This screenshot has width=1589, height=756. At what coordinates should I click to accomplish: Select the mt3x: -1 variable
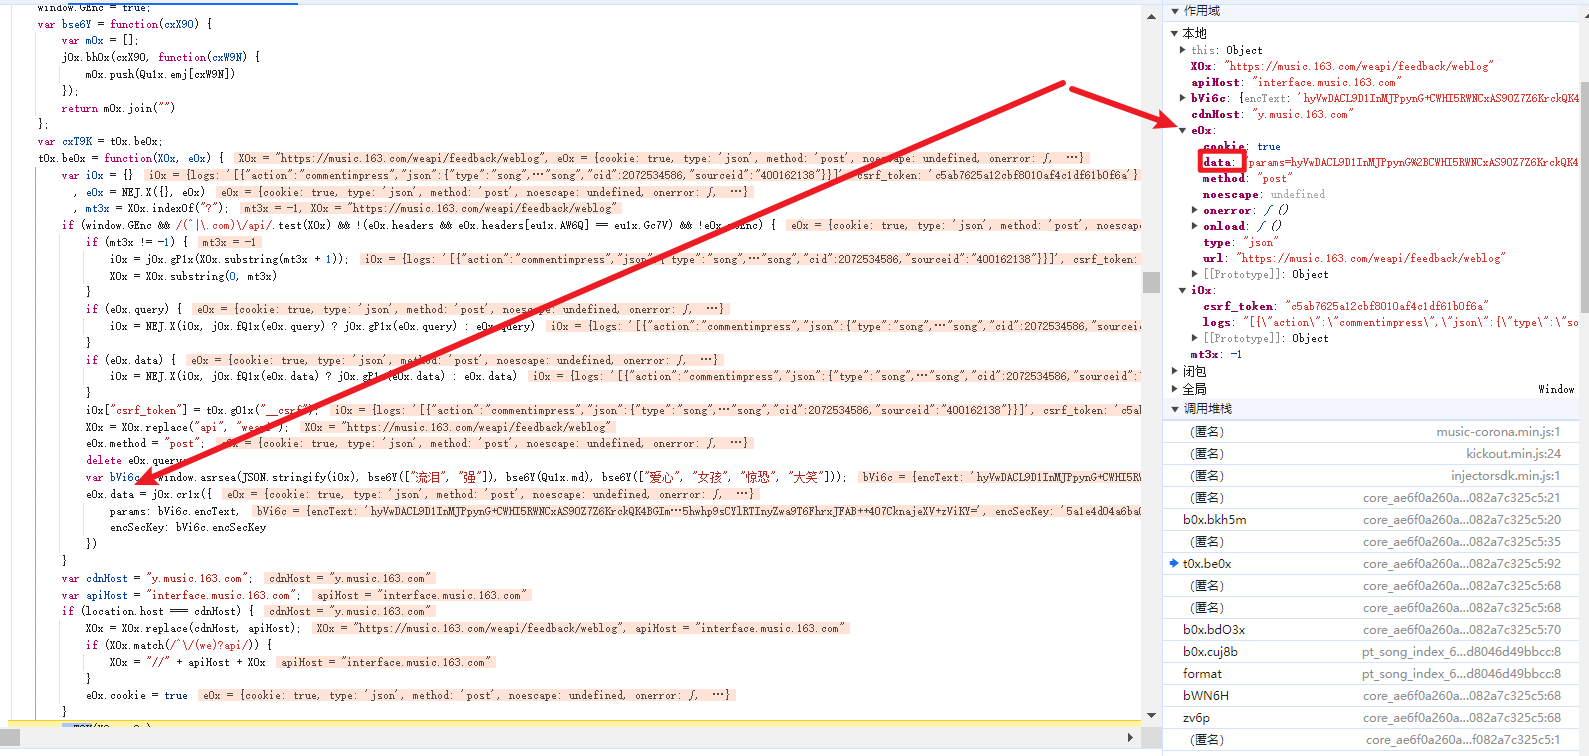1216,354
